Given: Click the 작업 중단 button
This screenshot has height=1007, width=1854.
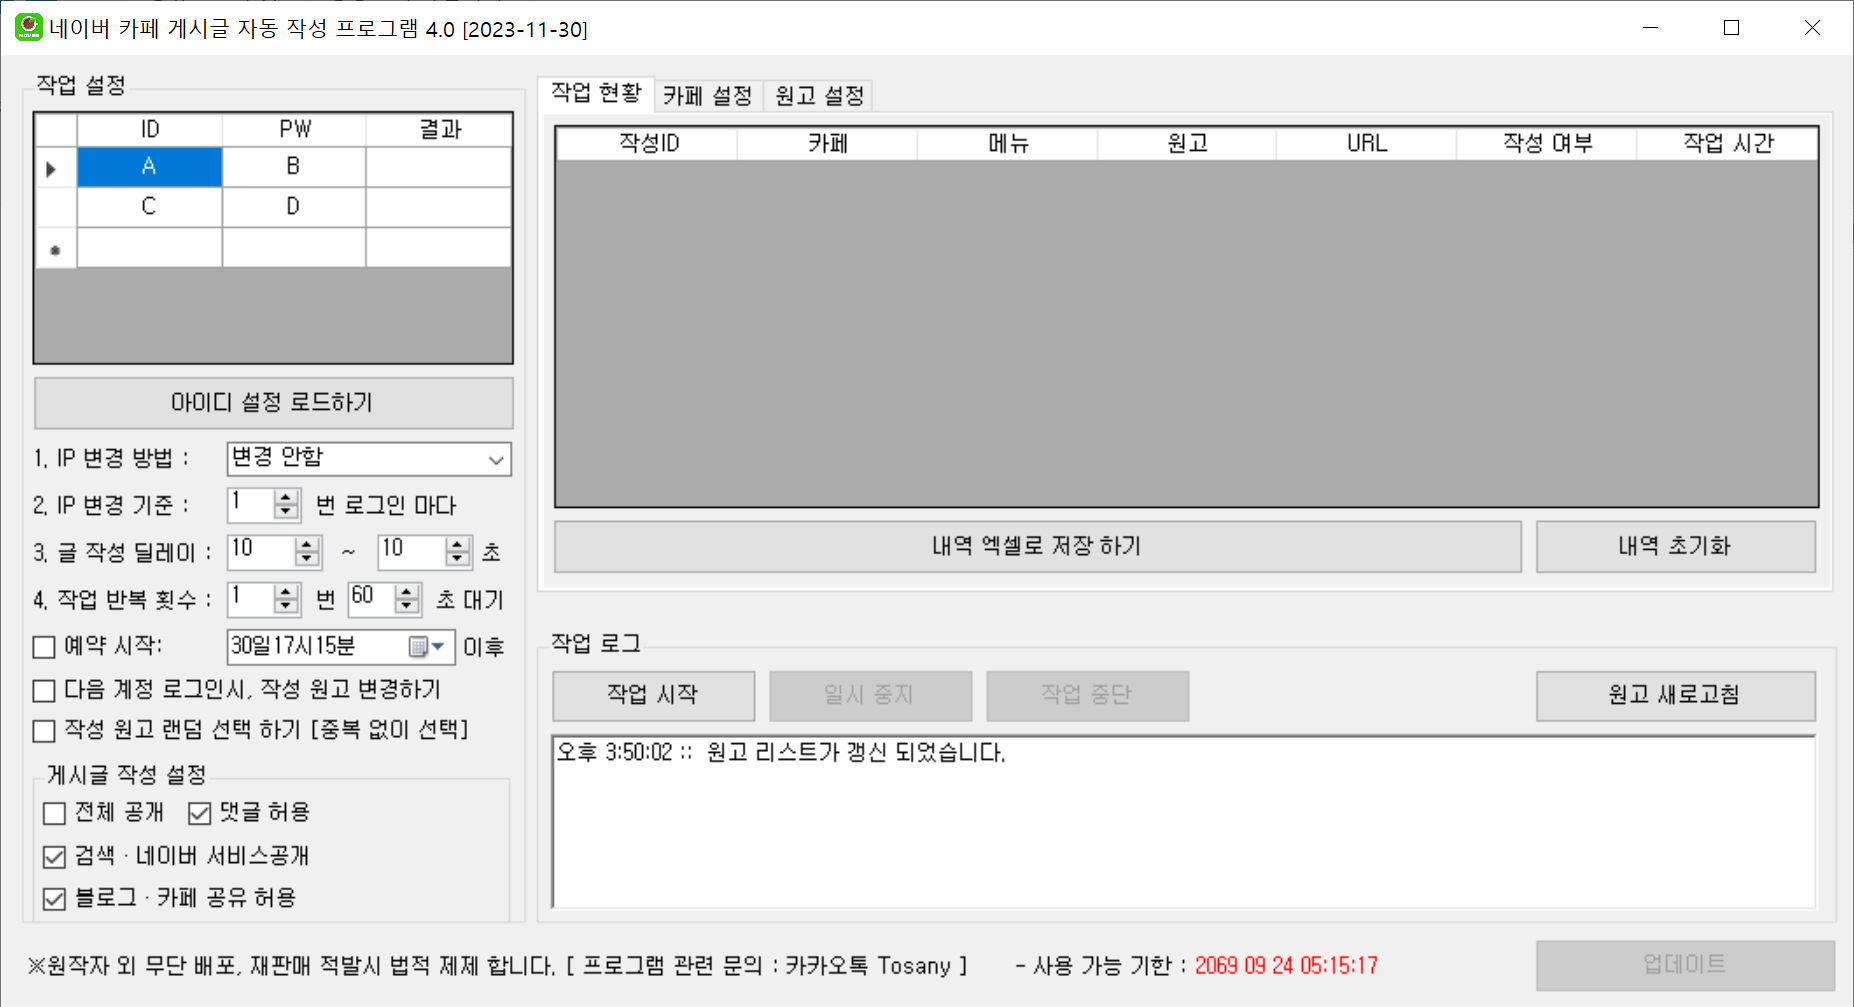Looking at the screenshot, I should (x=1087, y=695).
